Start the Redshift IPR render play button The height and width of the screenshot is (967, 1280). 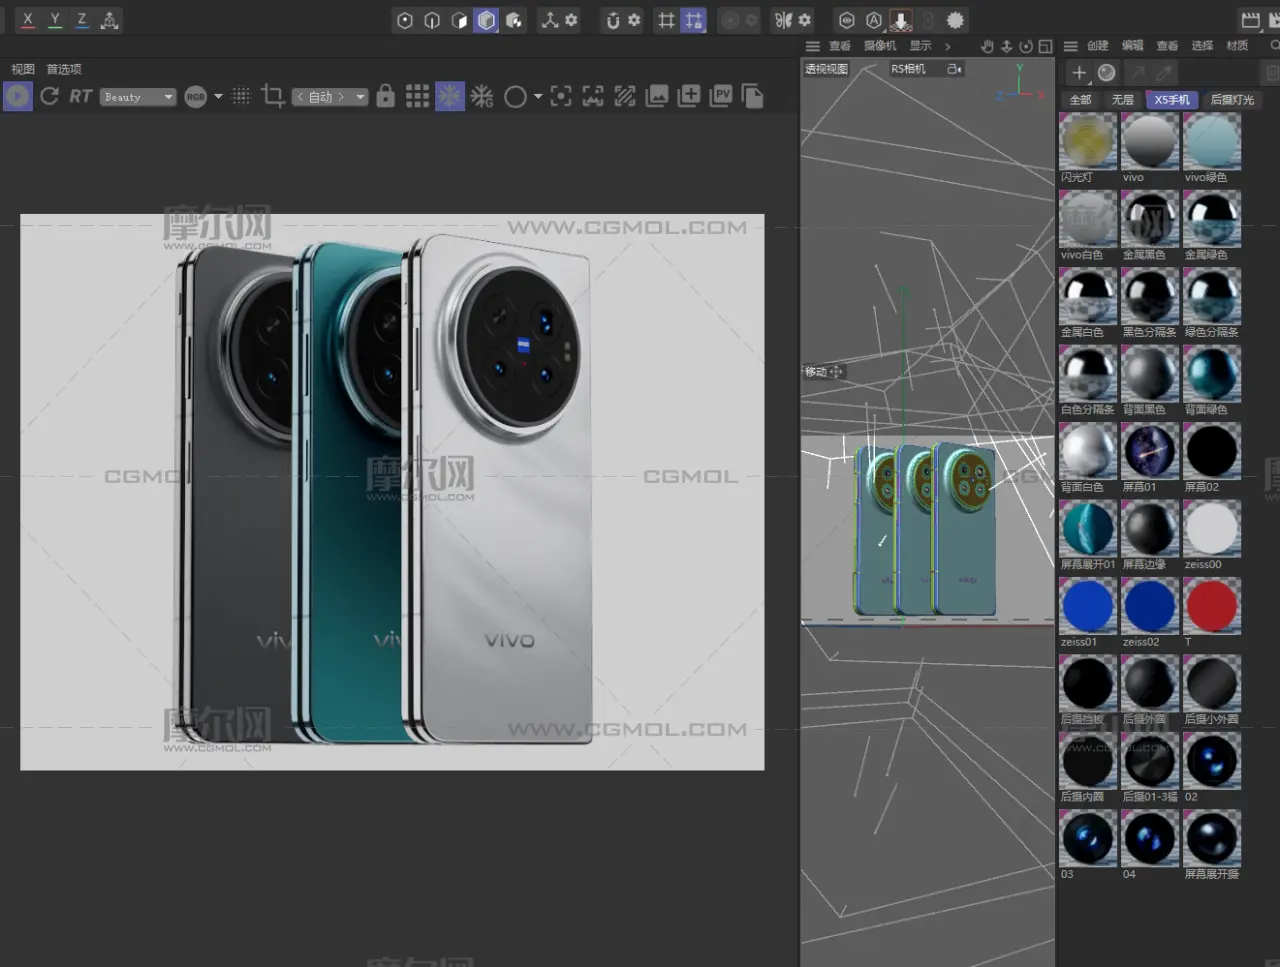(18, 96)
